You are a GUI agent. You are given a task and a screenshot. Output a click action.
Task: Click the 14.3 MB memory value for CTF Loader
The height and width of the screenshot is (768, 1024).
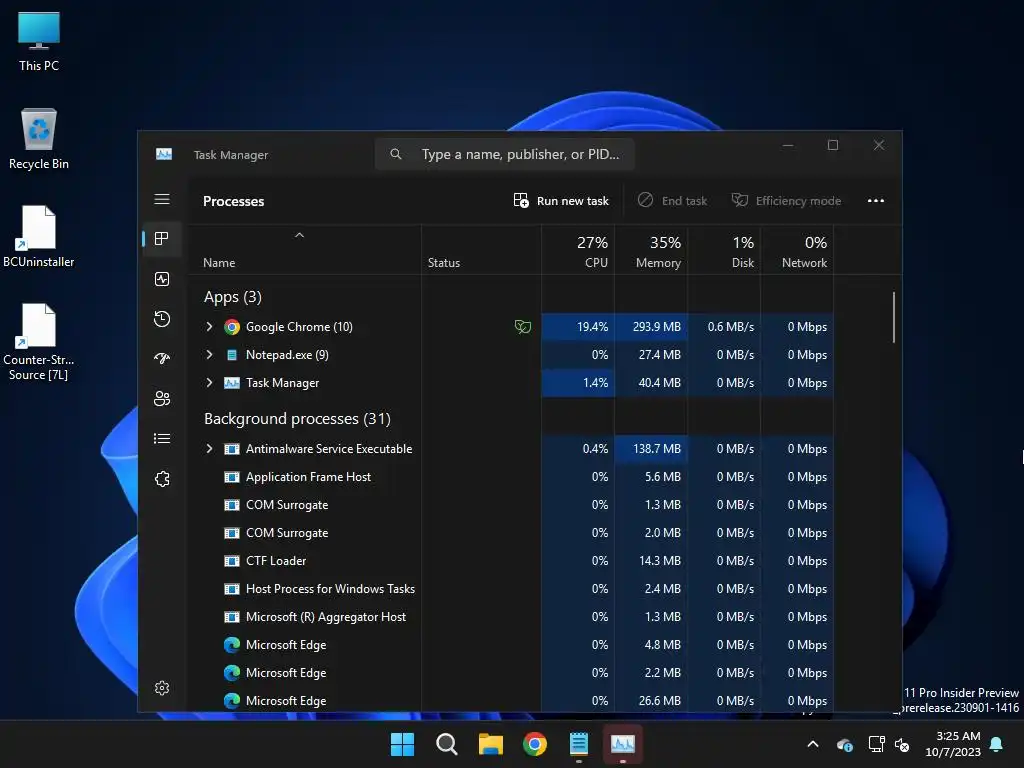[x=660, y=560]
